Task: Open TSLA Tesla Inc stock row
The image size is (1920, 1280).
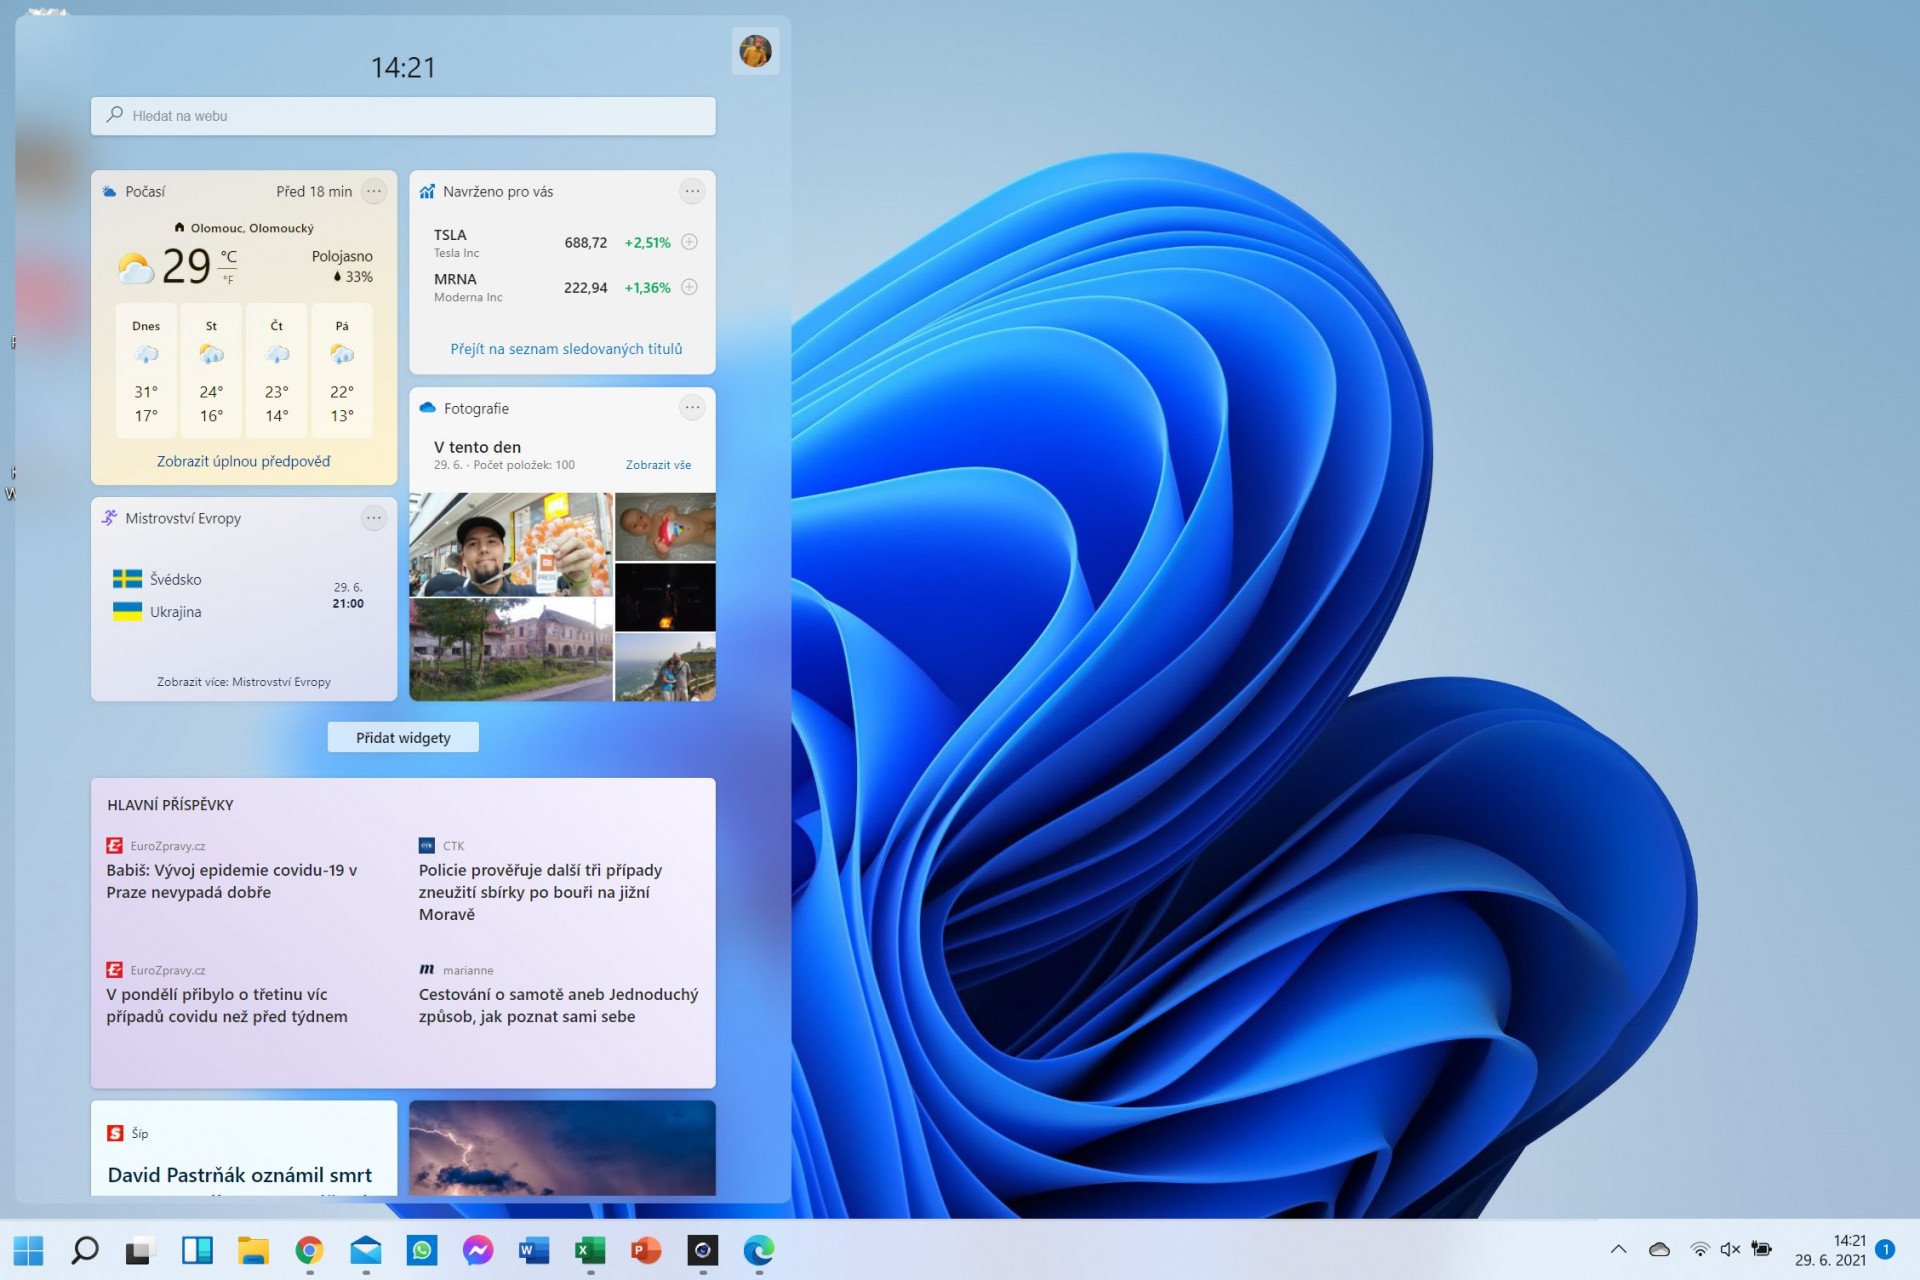Action: tap(562, 242)
